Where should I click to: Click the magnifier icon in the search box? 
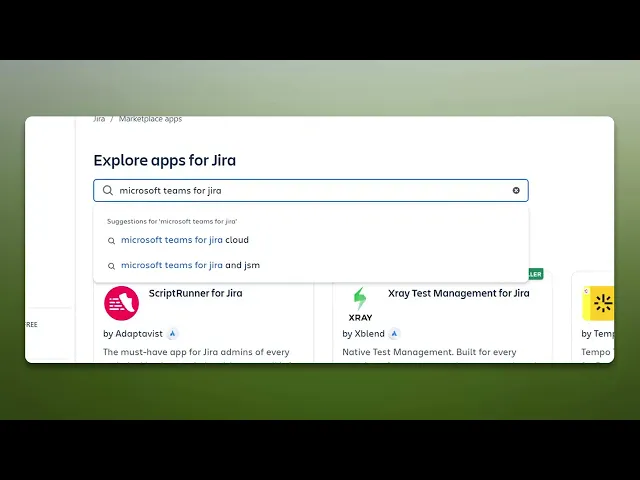(108, 191)
